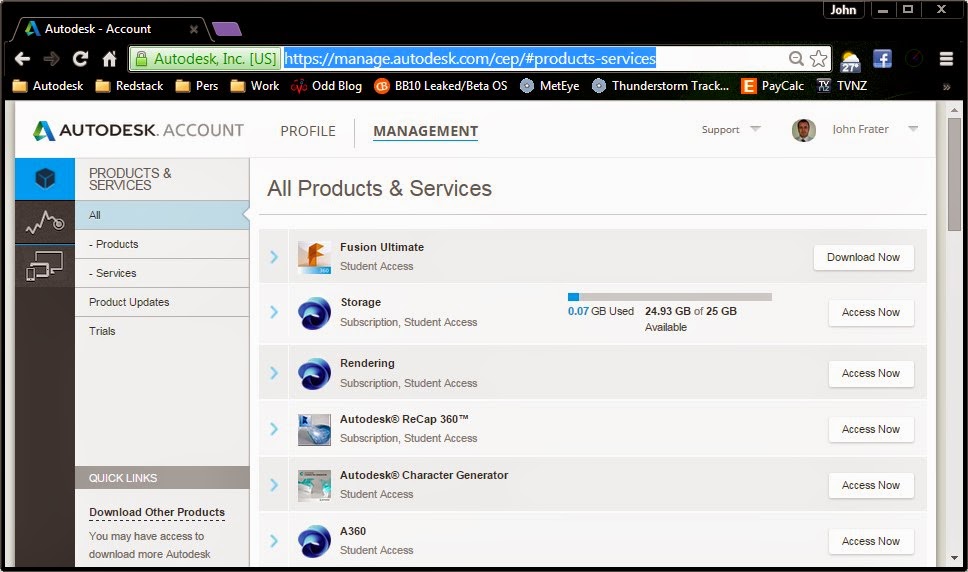The height and width of the screenshot is (572, 968).
Task: Select the Autodesk - Account browser tab
Action: click(x=112, y=29)
